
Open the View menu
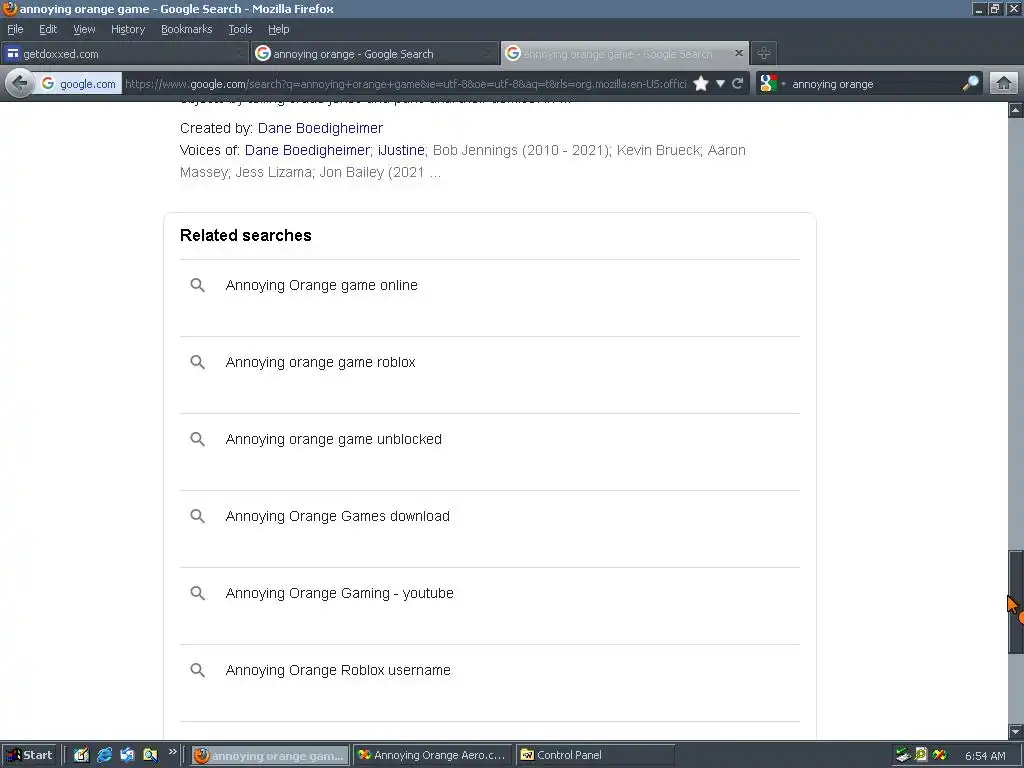(84, 29)
